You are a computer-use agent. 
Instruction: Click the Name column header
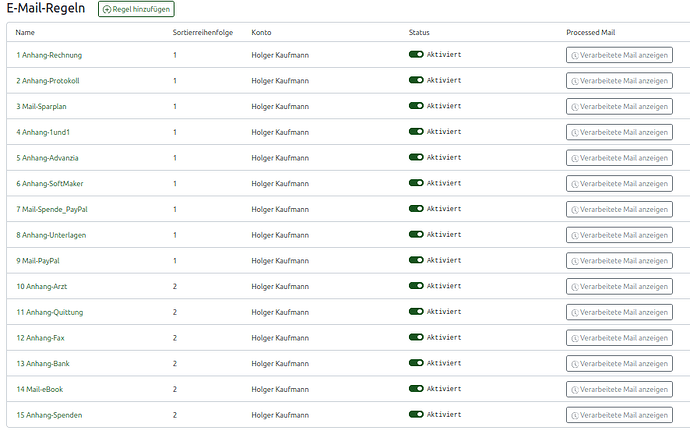(25, 32)
